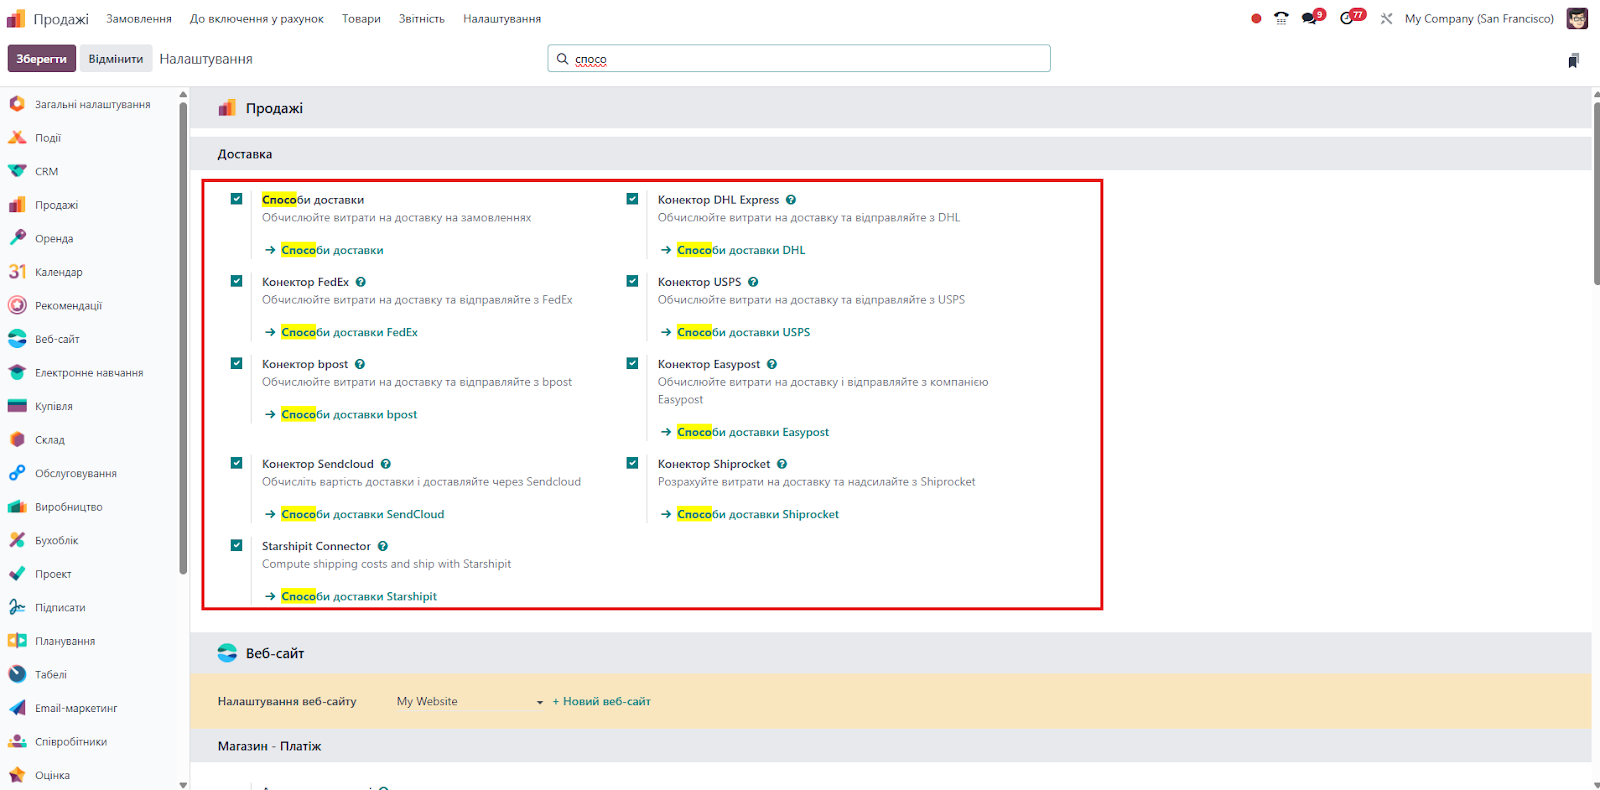Screen dimensions: 1600x790
Task: Click help icon next to Starshipit Connector
Action: [x=383, y=546]
